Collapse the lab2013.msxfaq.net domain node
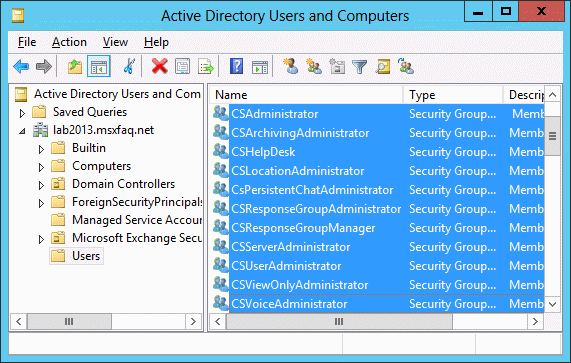The width and height of the screenshot is (571, 363). click(x=22, y=131)
